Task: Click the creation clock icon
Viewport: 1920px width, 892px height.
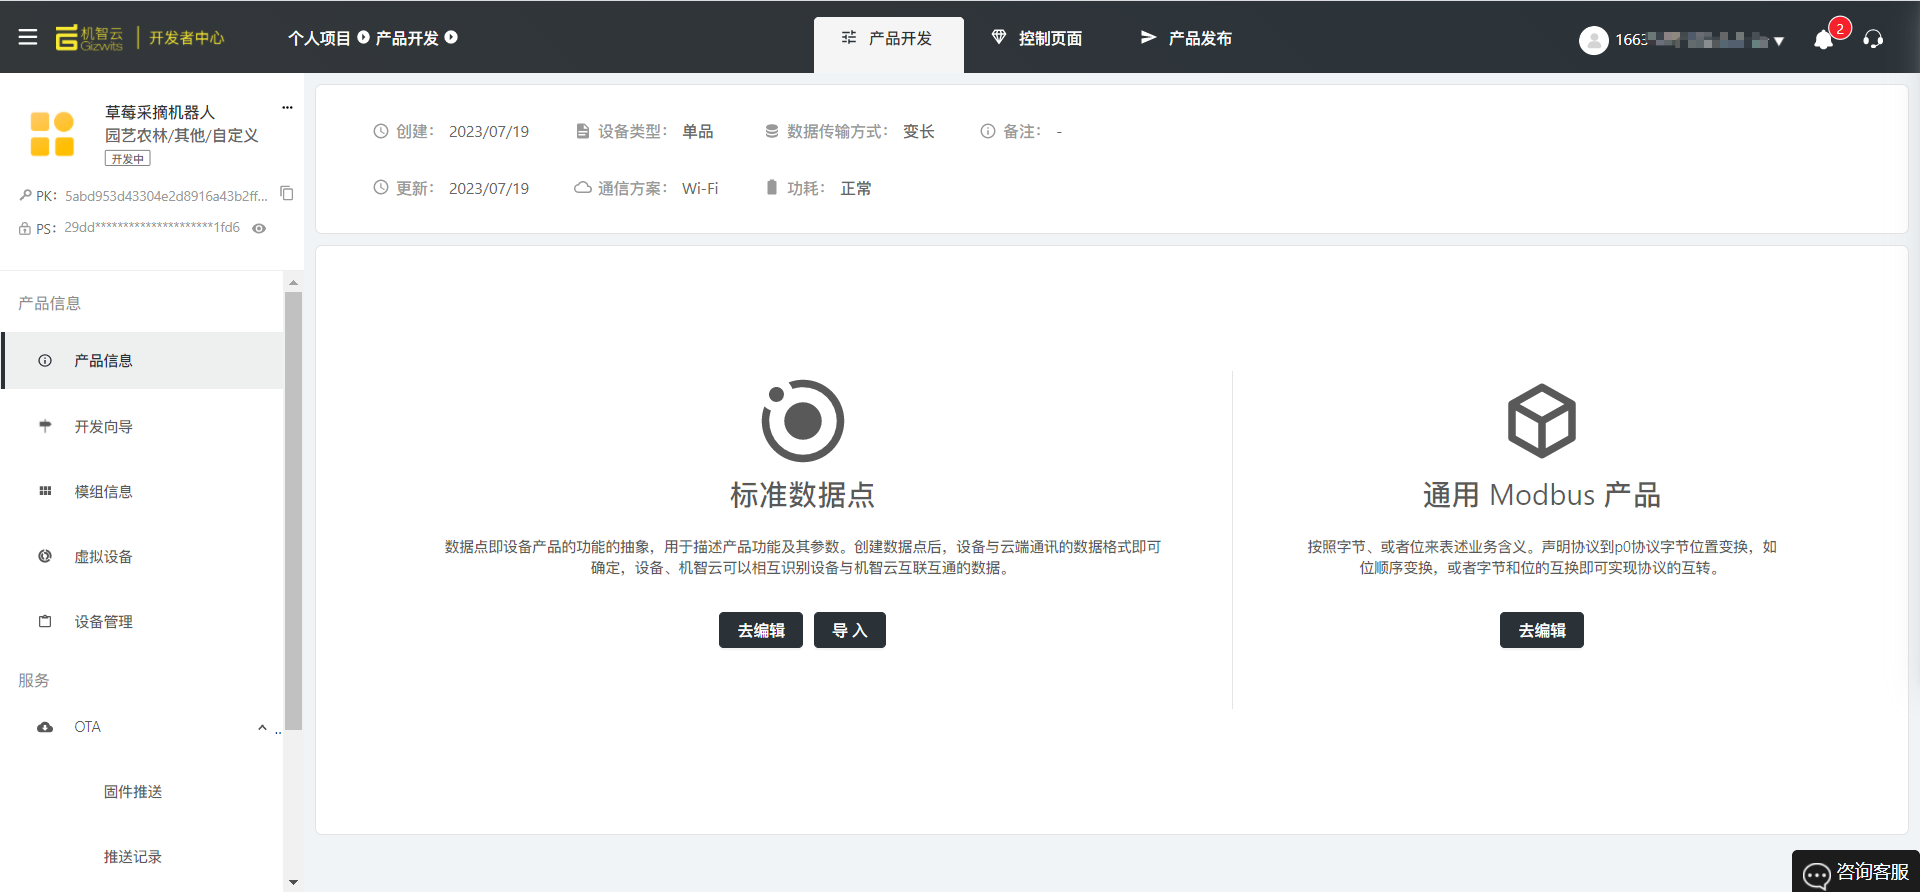Action: coord(381,131)
